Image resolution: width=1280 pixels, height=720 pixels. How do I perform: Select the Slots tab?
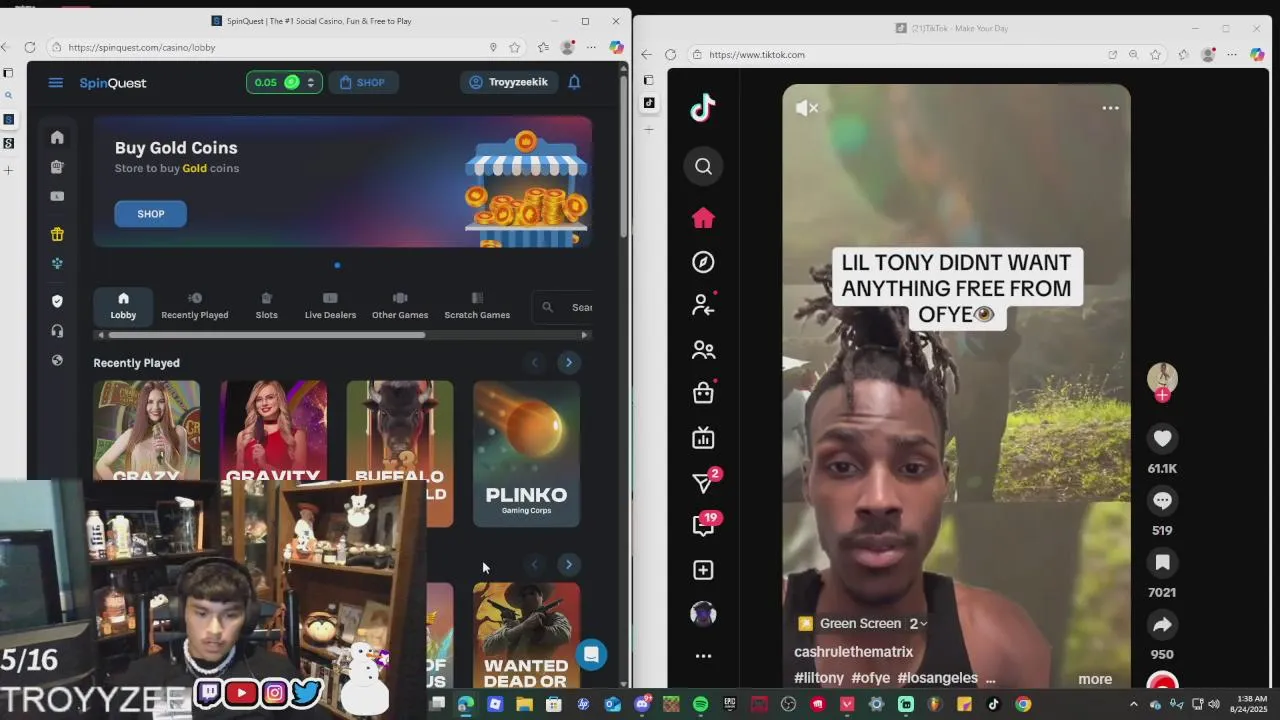266,306
